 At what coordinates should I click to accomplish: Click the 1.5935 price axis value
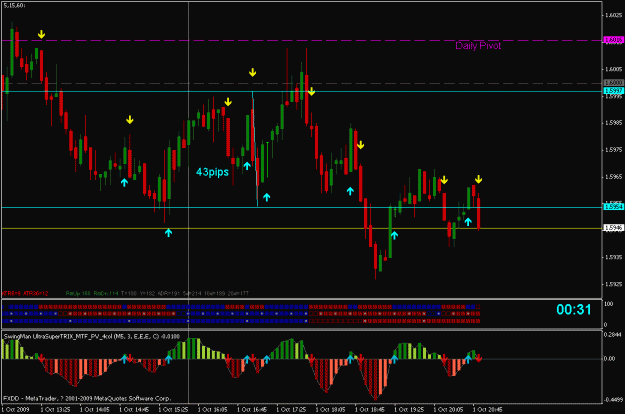613,257
